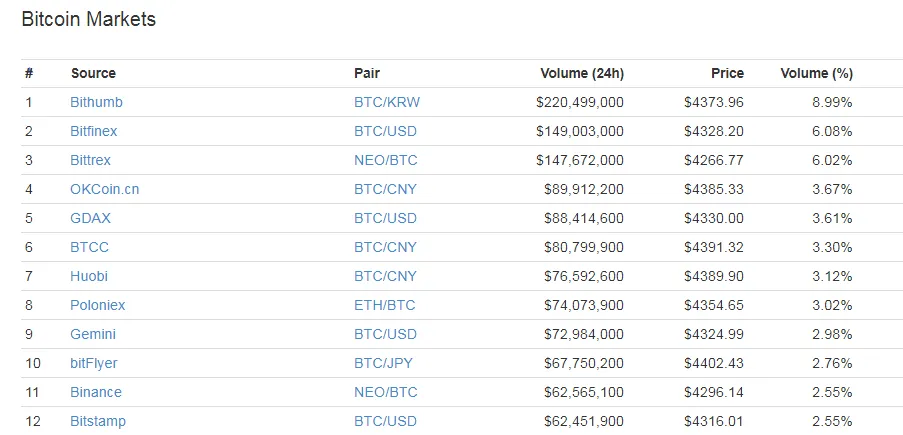The width and height of the screenshot is (903, 435).
Task: Select the $4330.00 price cell
Action: tap(714, 218)
